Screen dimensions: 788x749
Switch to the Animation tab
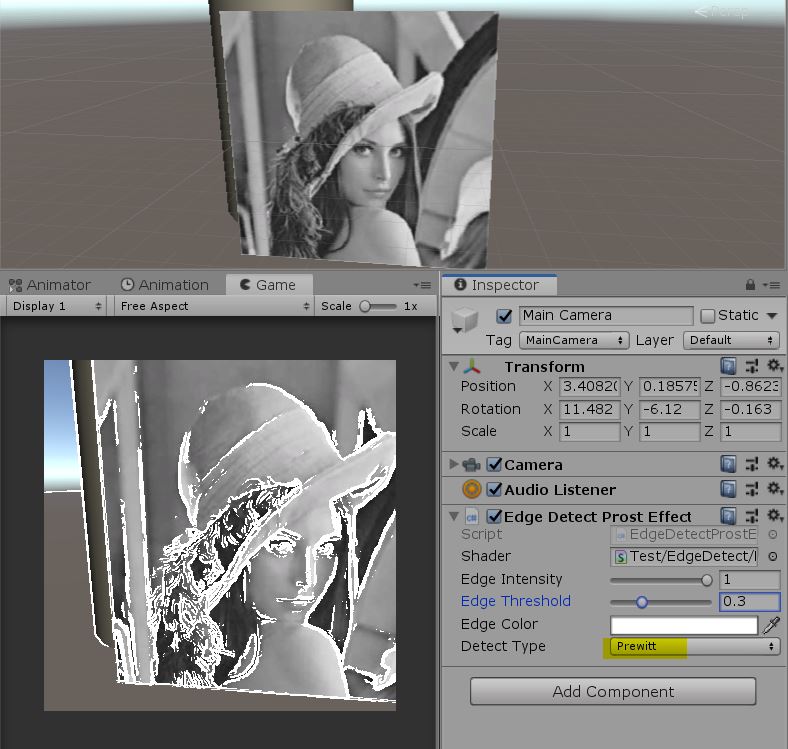tap(164, 285)
